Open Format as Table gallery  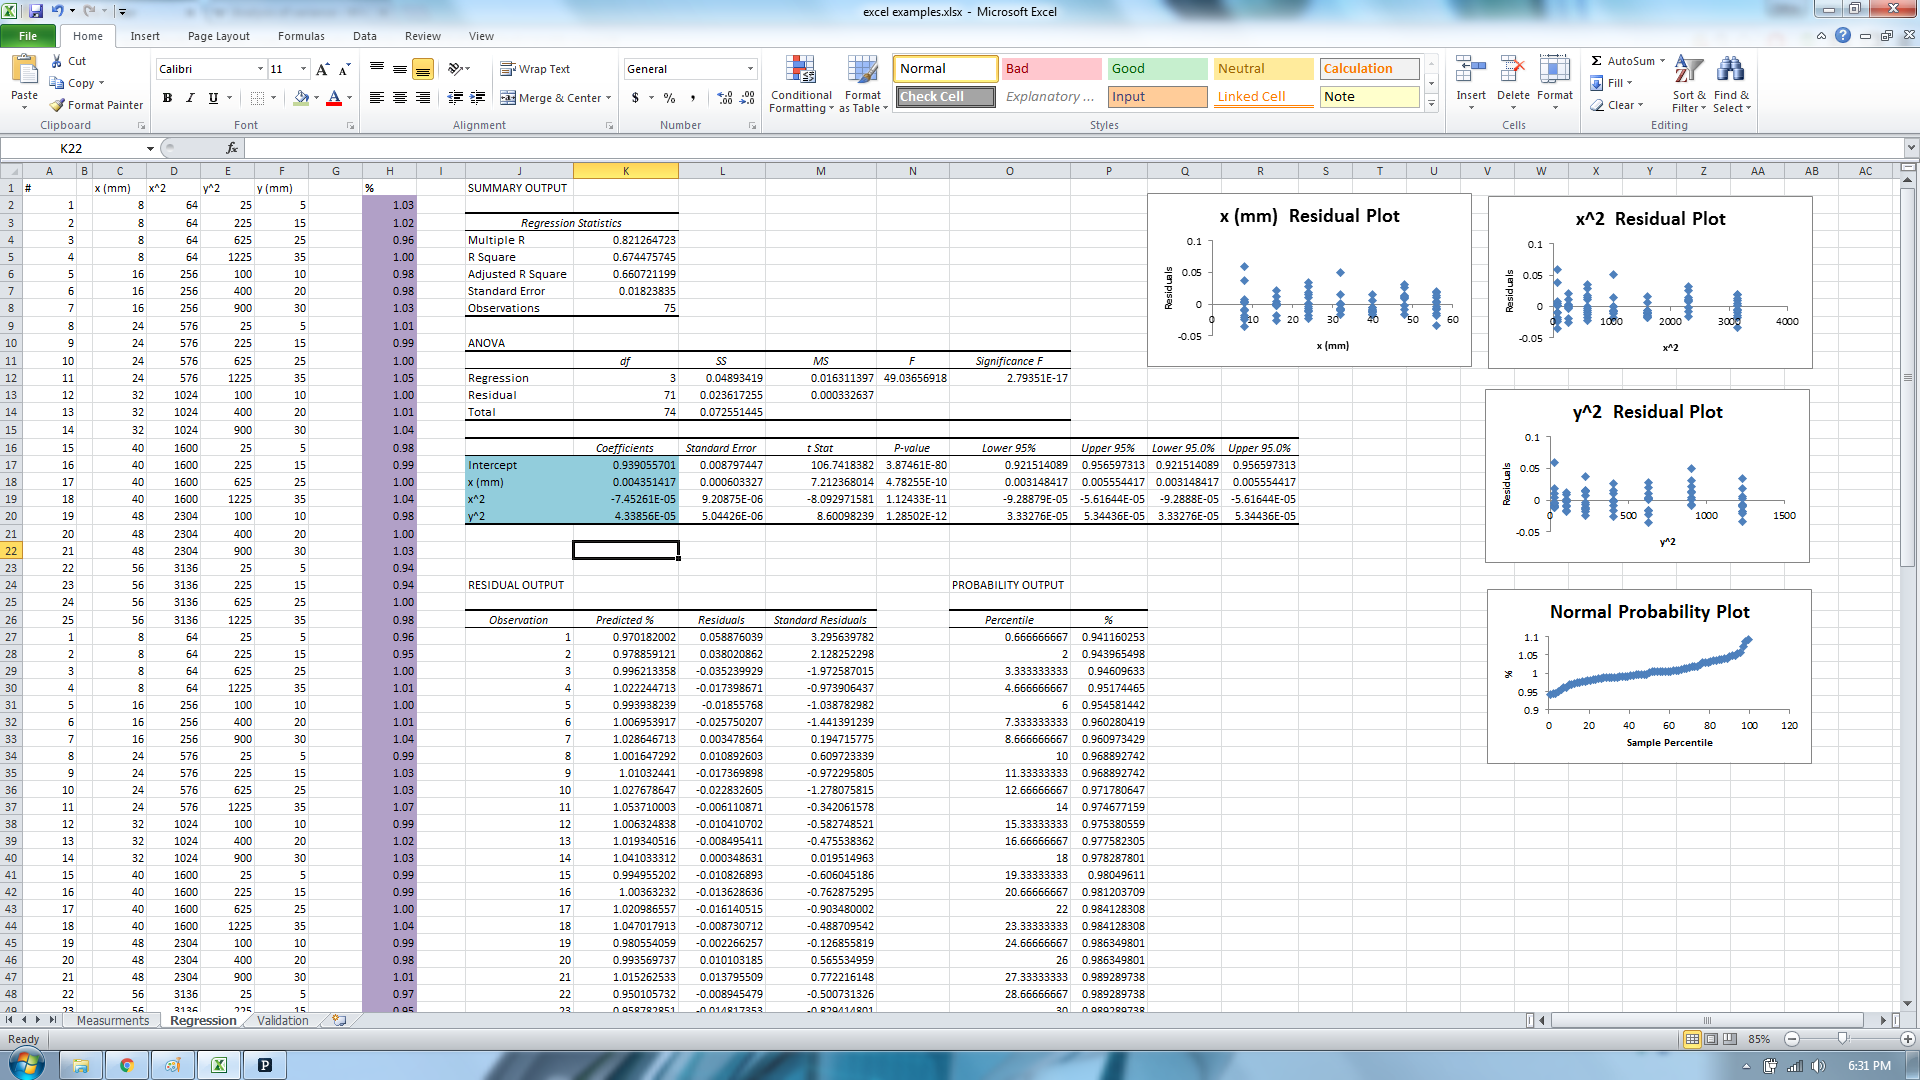[x=863, y=84]
